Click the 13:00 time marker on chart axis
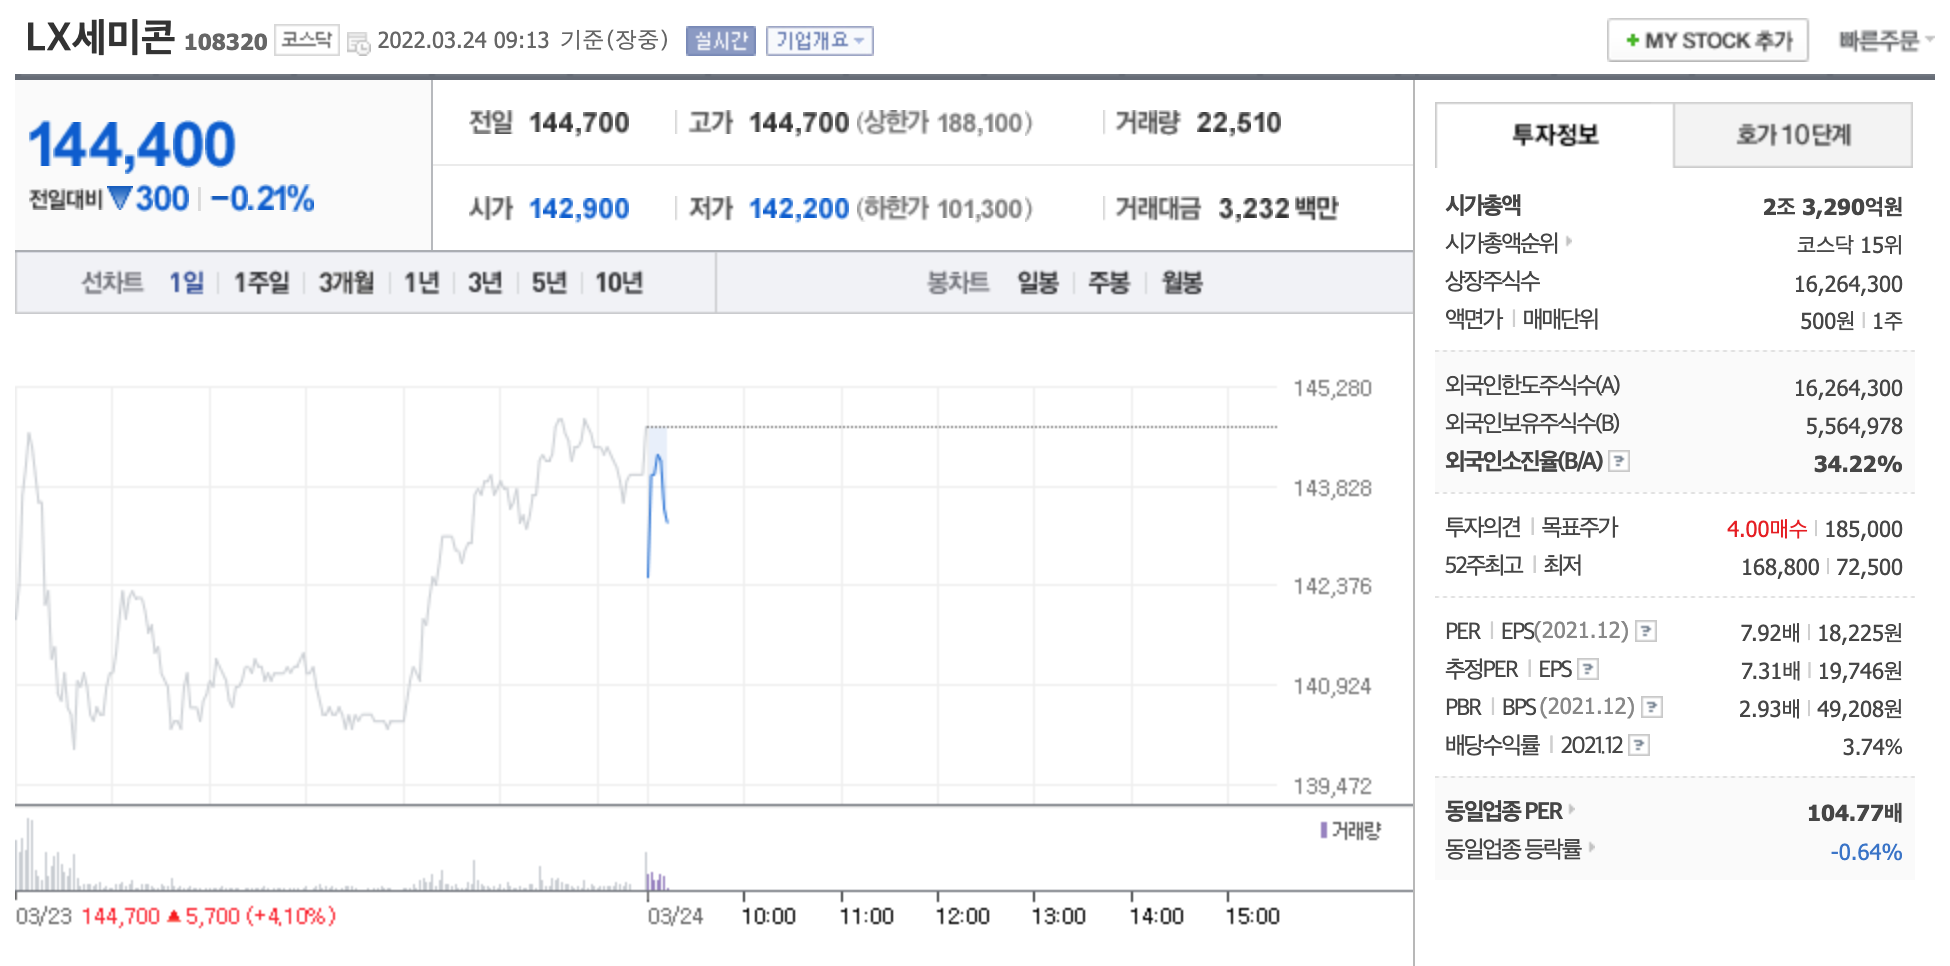This screenshot has width=1950, height=966. pyautogui.click(x=1059, y=916)
